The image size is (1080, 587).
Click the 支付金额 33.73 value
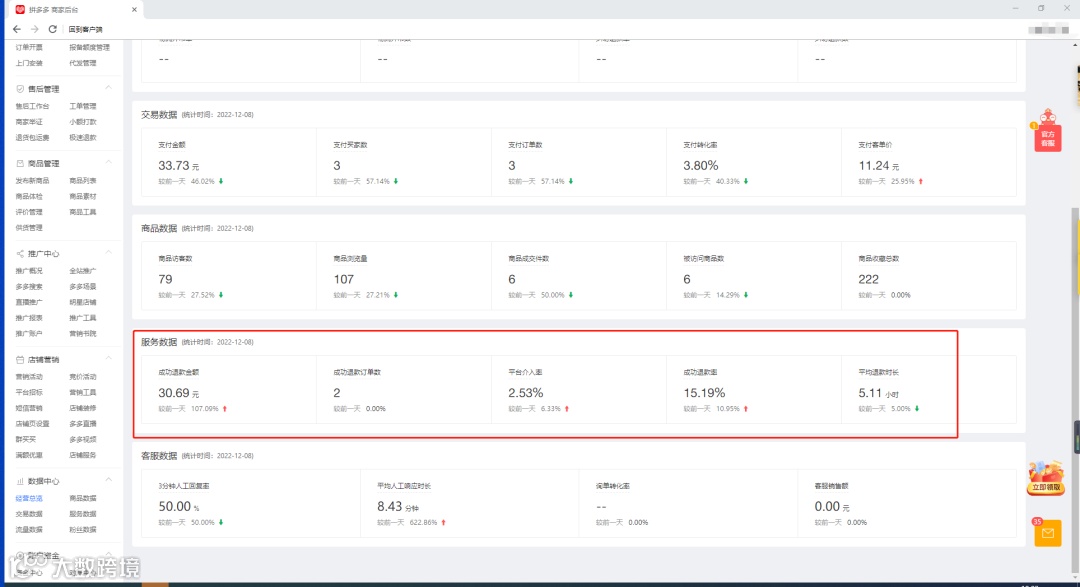click(174, 165)
